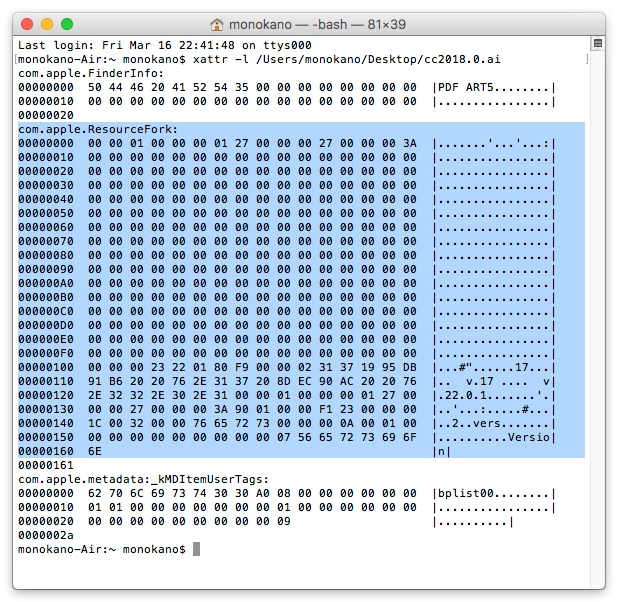Click the red close window button

point(27,24)
